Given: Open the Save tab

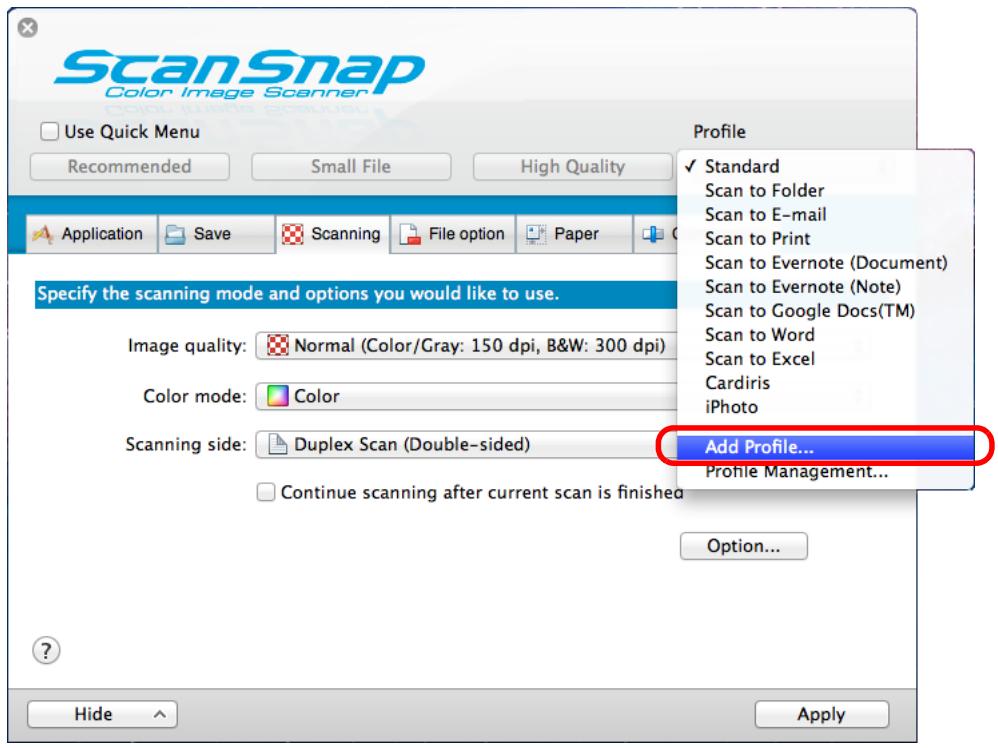Looking at the screenshot, I should [216, 234].
